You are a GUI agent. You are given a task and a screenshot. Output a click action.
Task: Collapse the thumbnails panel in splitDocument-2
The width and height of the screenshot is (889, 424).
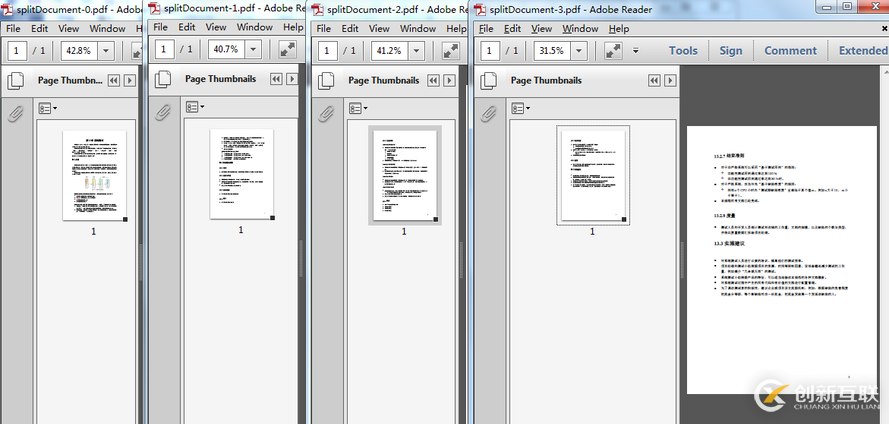click(x=434, y=80)
